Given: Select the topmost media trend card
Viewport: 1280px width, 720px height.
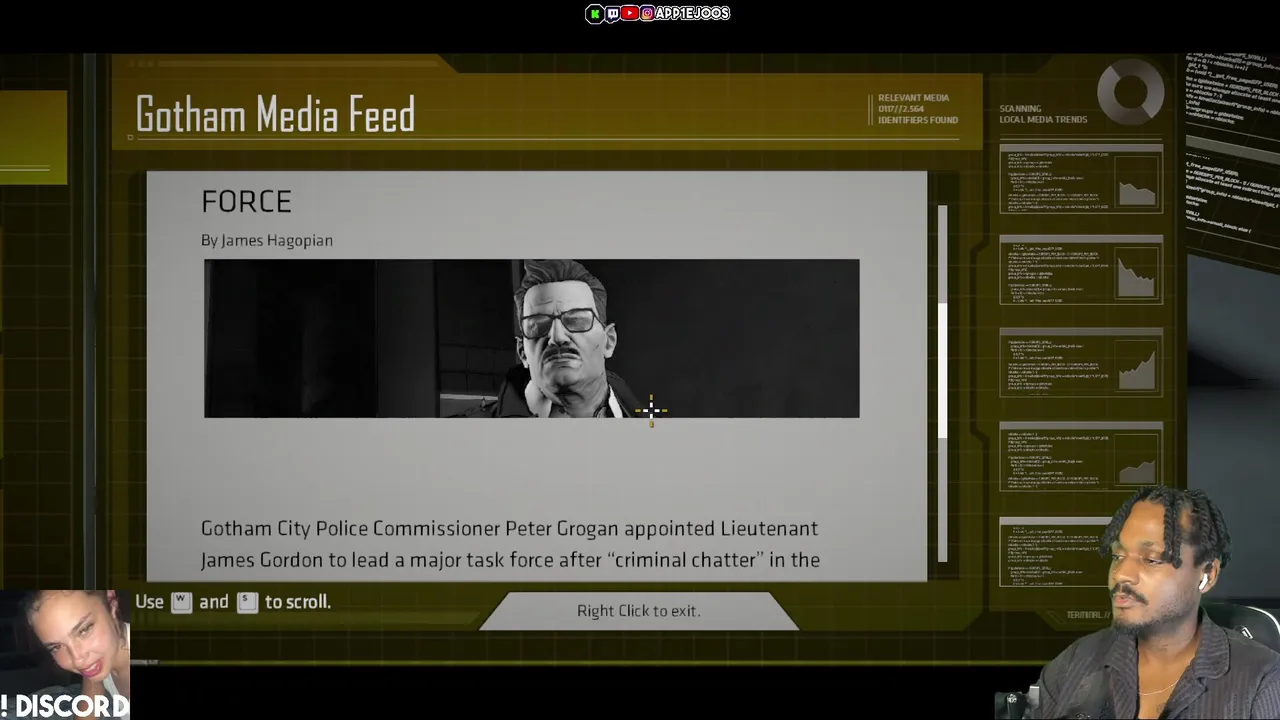Looking at the screenshot, I should pyautogui.click(x=1081, y=179).
